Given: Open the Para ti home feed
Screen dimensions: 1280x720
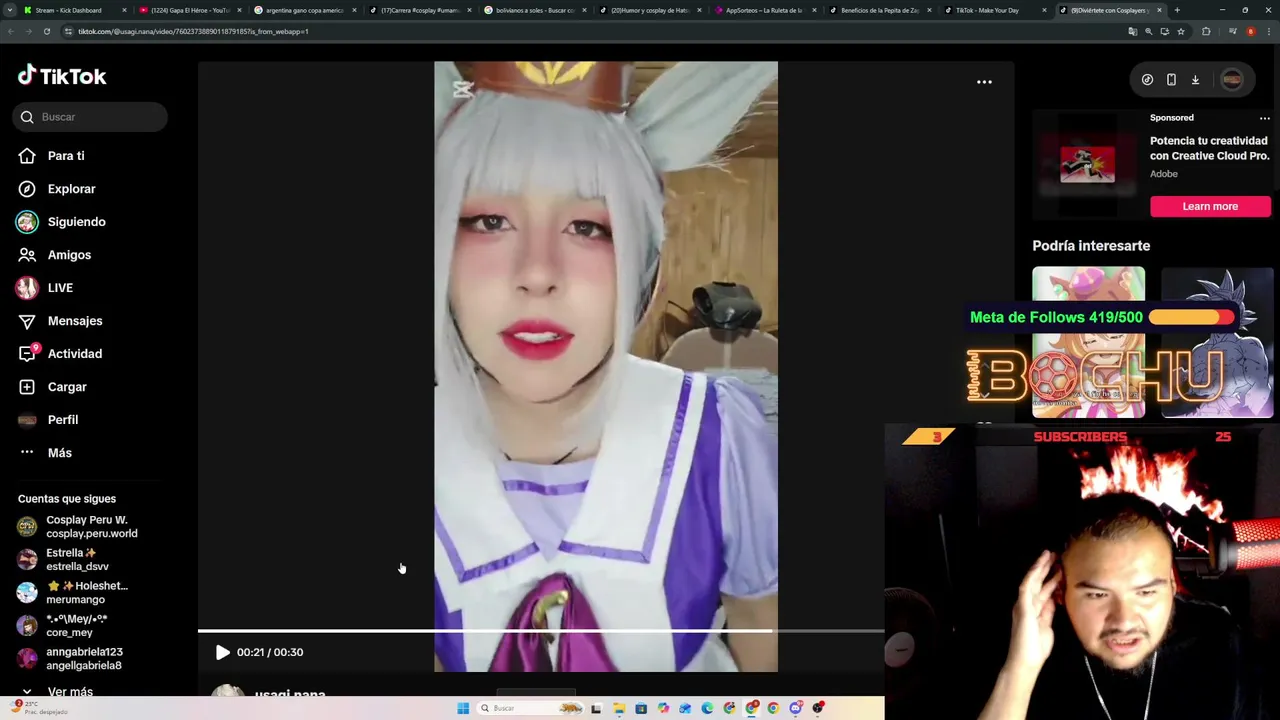Looking at the screenshot, I should coord(66,156).
